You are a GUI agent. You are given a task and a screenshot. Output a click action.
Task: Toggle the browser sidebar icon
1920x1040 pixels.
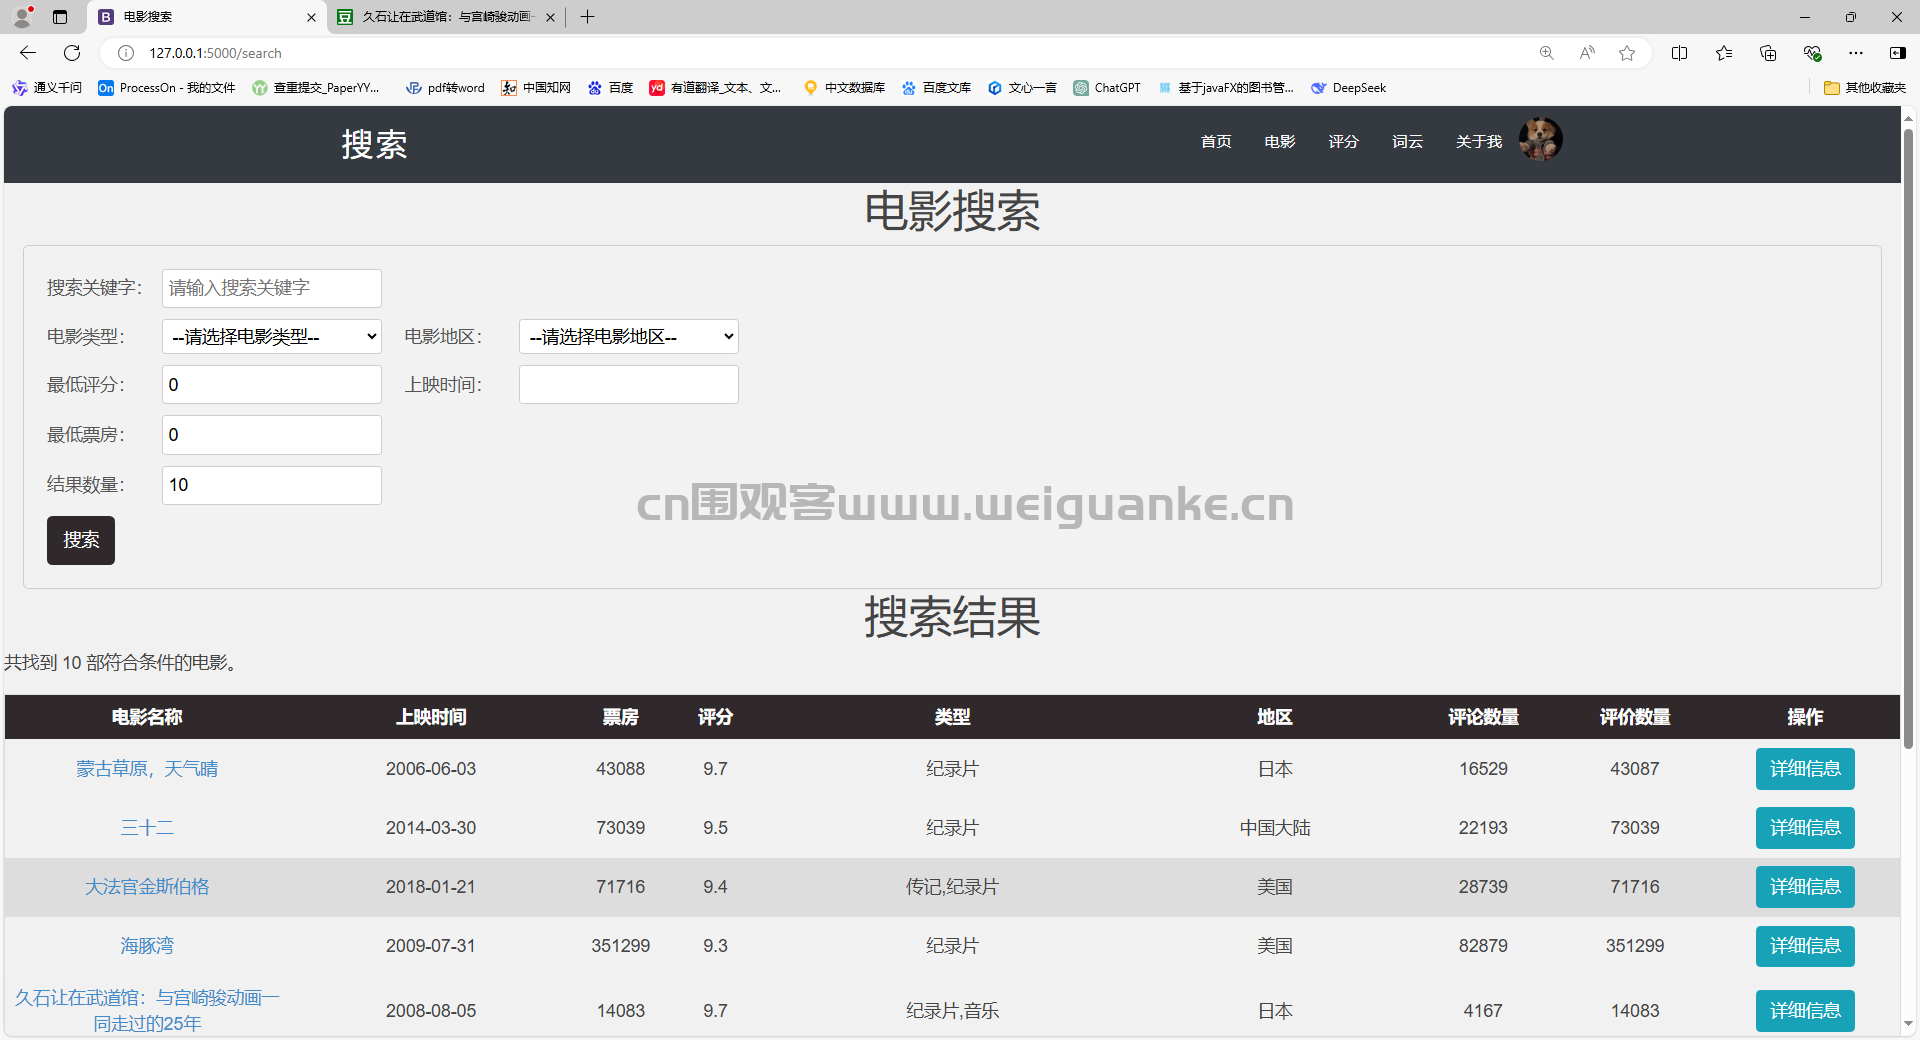[x=1898, y=53]
